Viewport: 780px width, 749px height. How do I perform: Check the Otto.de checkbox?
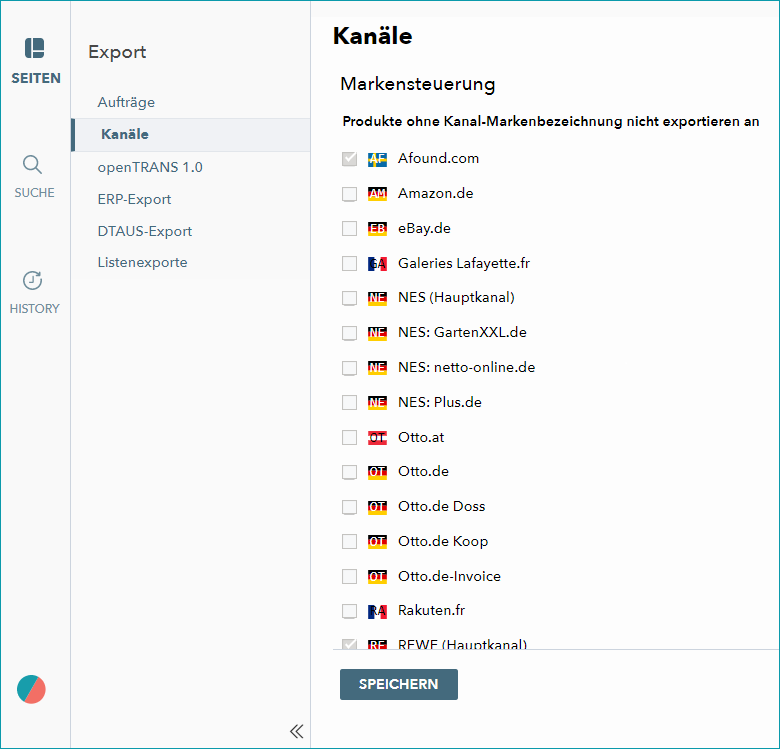[x=349, y=471]
